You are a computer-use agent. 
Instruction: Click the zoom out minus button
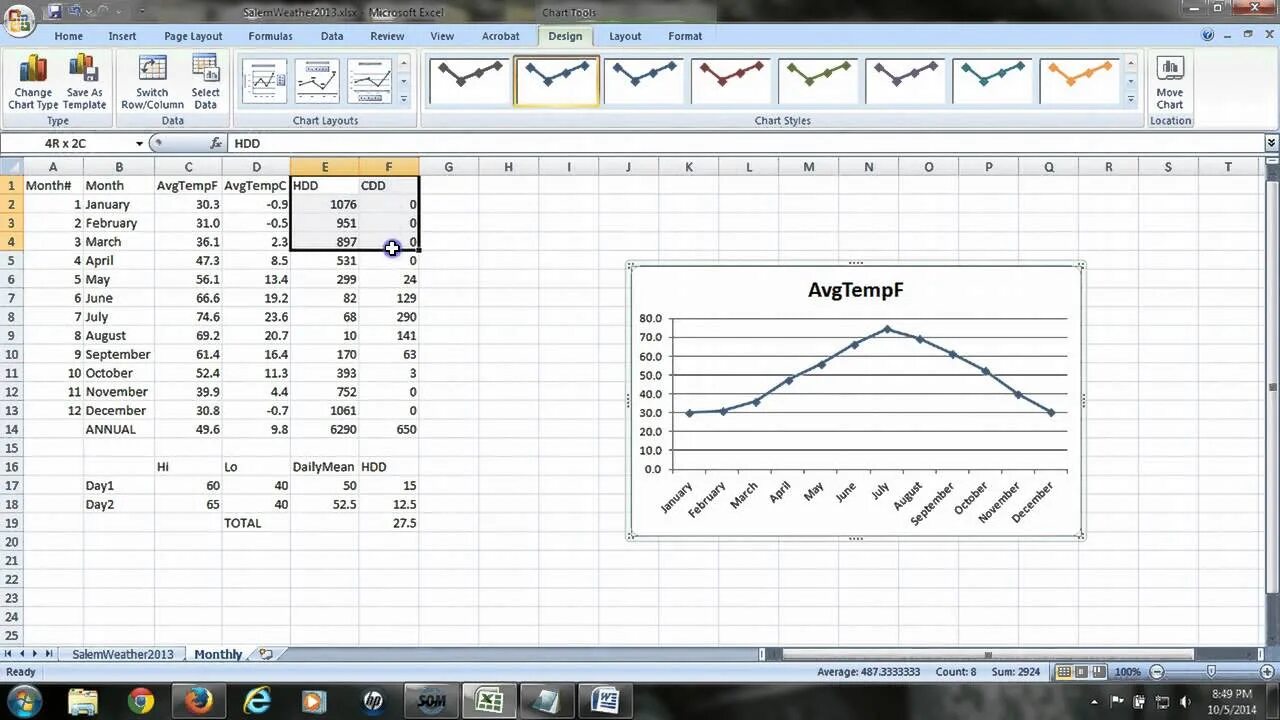[x=1157, y=672]
